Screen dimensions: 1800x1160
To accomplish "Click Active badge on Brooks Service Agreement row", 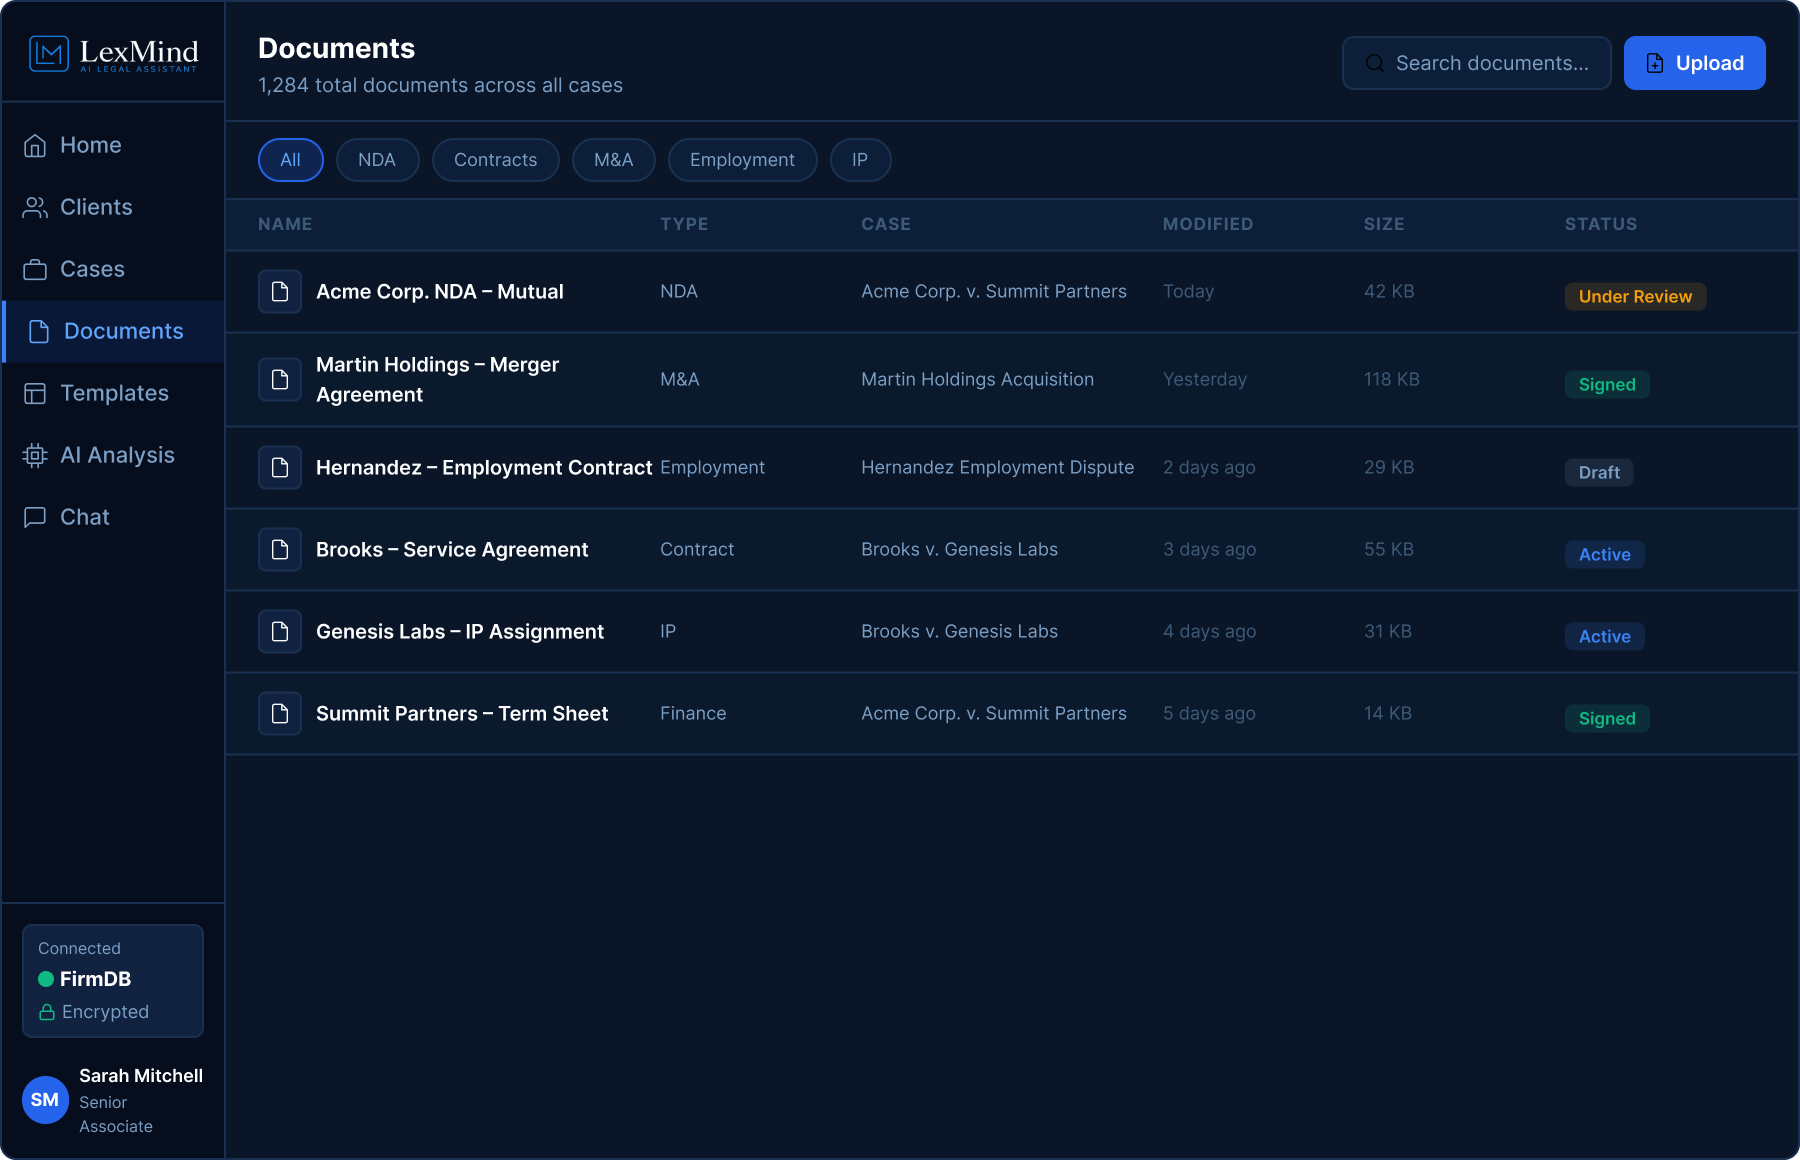I will [1604, 555].
